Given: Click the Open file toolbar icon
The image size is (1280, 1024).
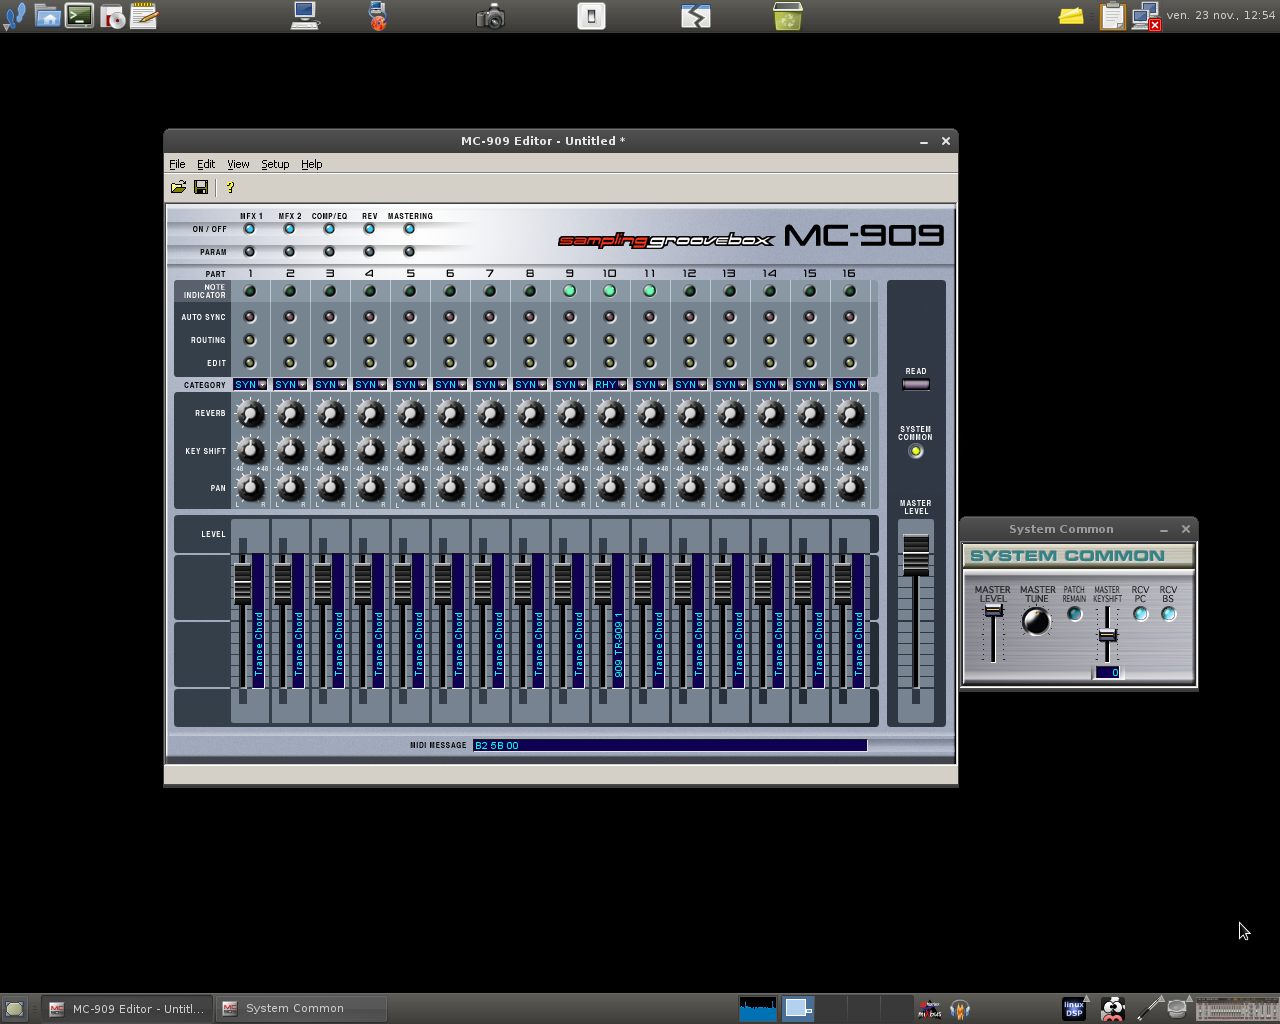Looking at the screenshot, I should 178,187.
